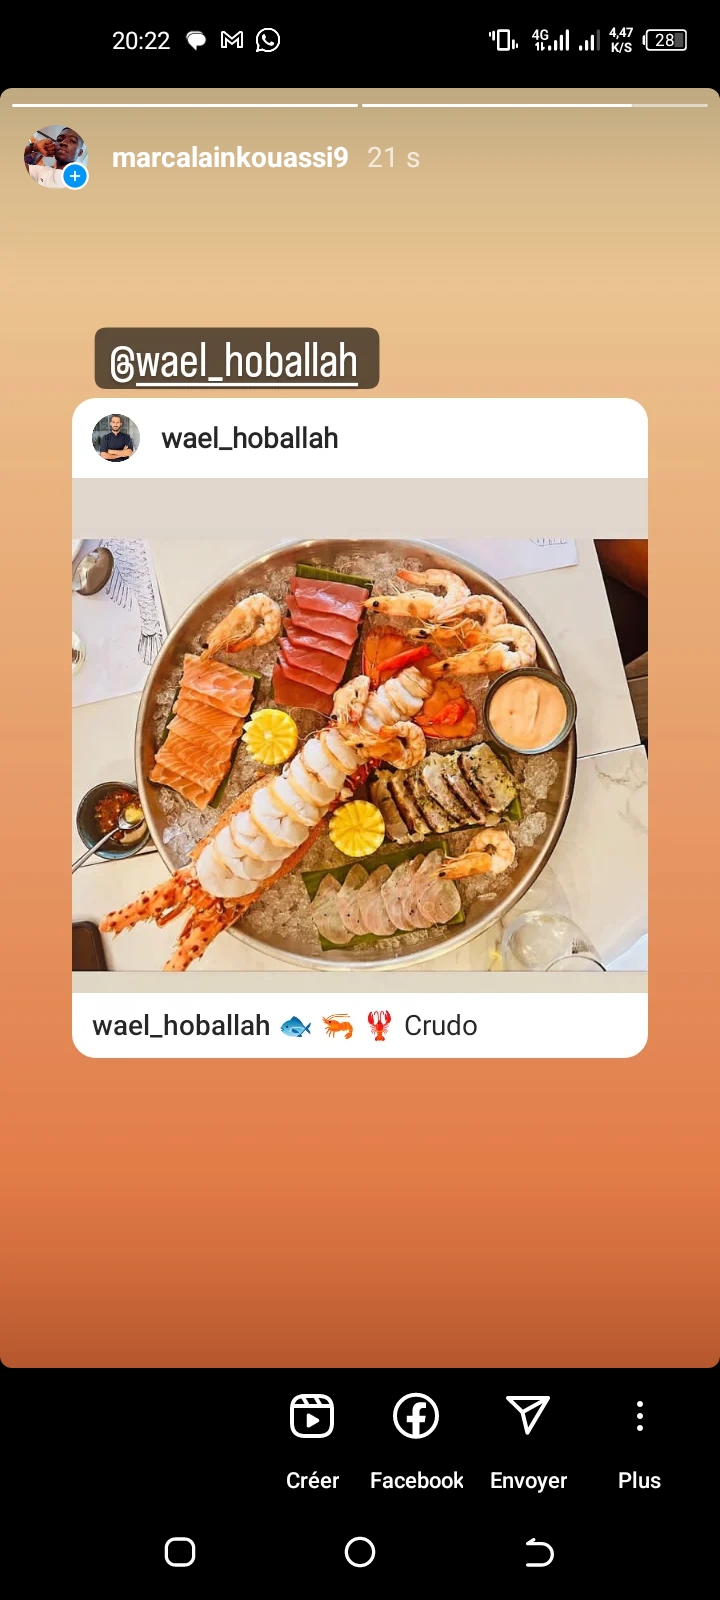Open wael_hoballah avatar in shared post

tap(116, 438)
